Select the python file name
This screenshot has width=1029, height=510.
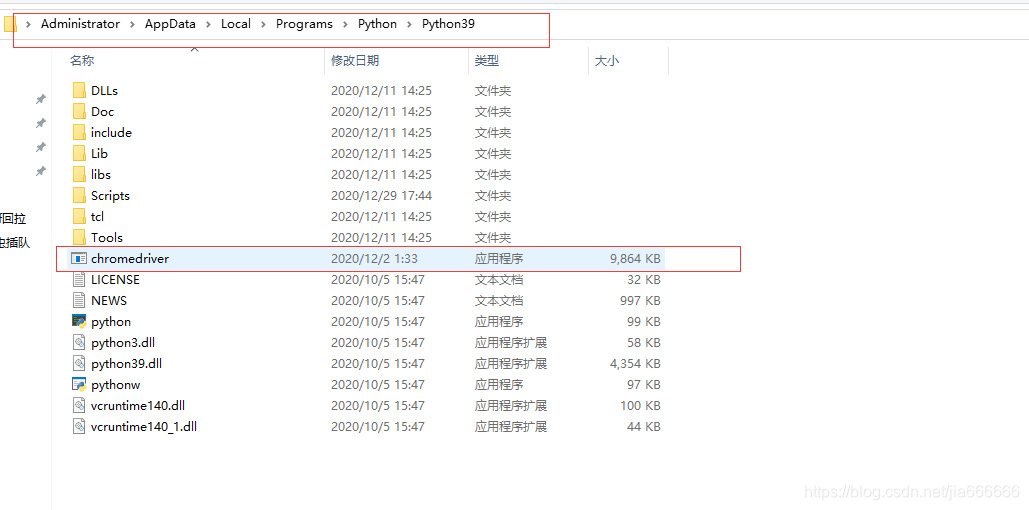(x=111, y=322)
